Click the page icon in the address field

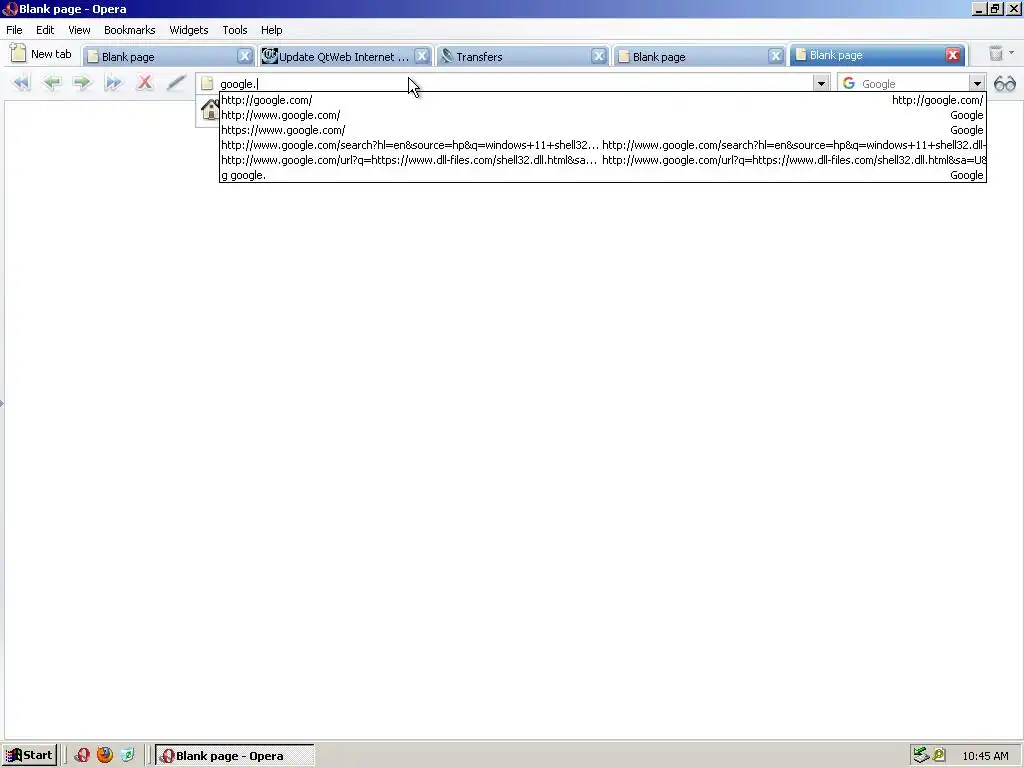(x=207, y=84)
